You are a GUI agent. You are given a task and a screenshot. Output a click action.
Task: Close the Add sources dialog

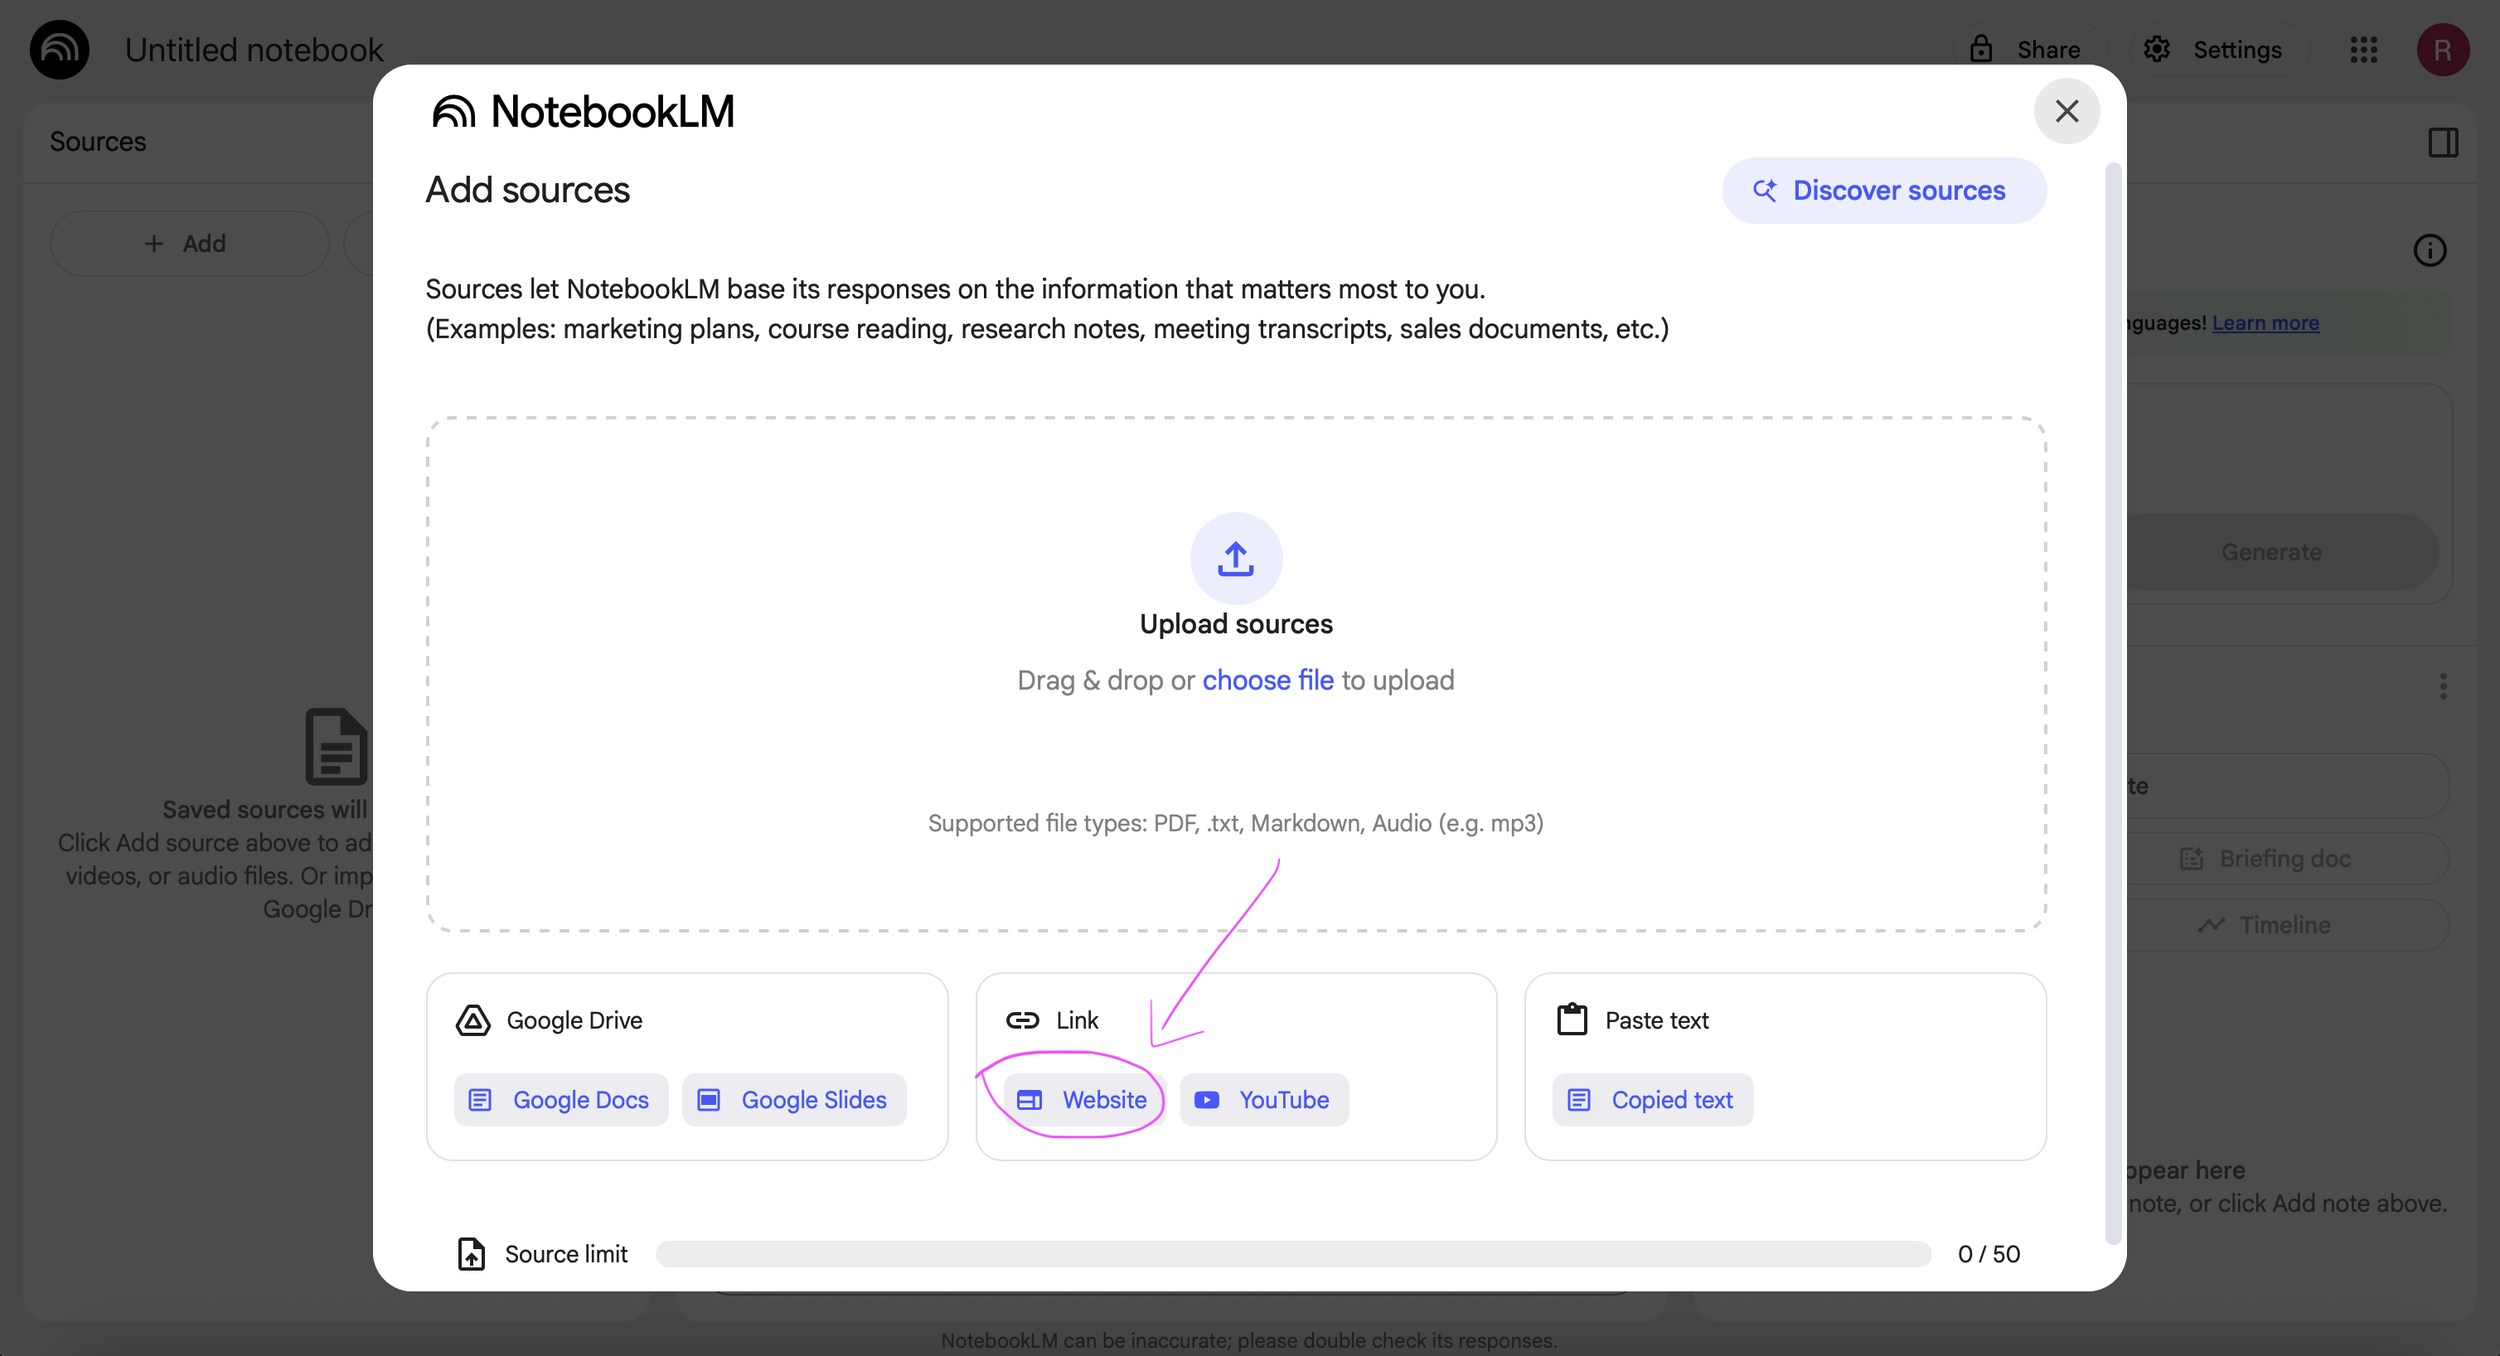tap(2066, 111)
